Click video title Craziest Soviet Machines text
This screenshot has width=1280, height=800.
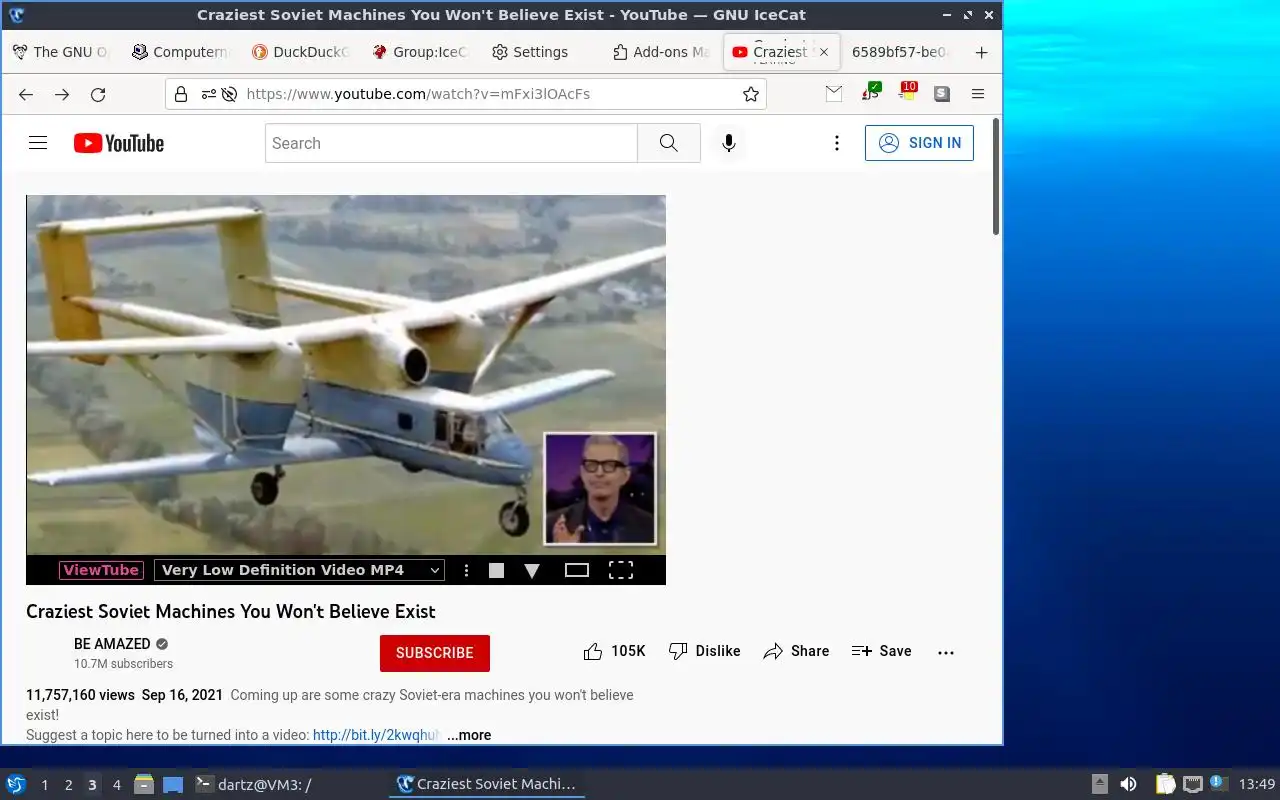click(x=231, y=611)
